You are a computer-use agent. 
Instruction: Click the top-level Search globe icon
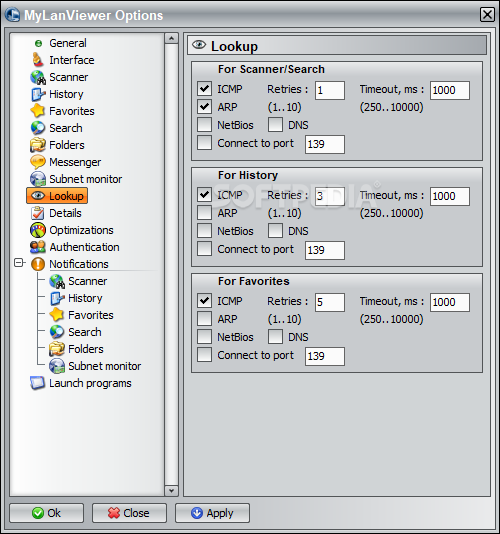(x=38, y=128)
